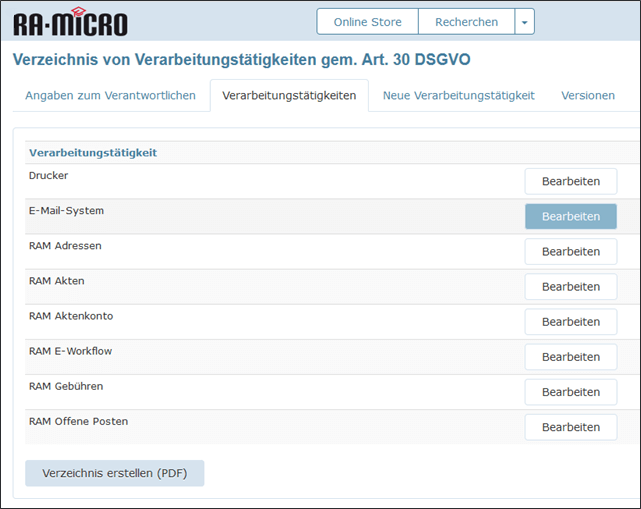Image resolution: width=641 pixels, height=509 pixels.
Task: Click Bearbeiten for RAM Offene Posten
Action: click(570, 426)
